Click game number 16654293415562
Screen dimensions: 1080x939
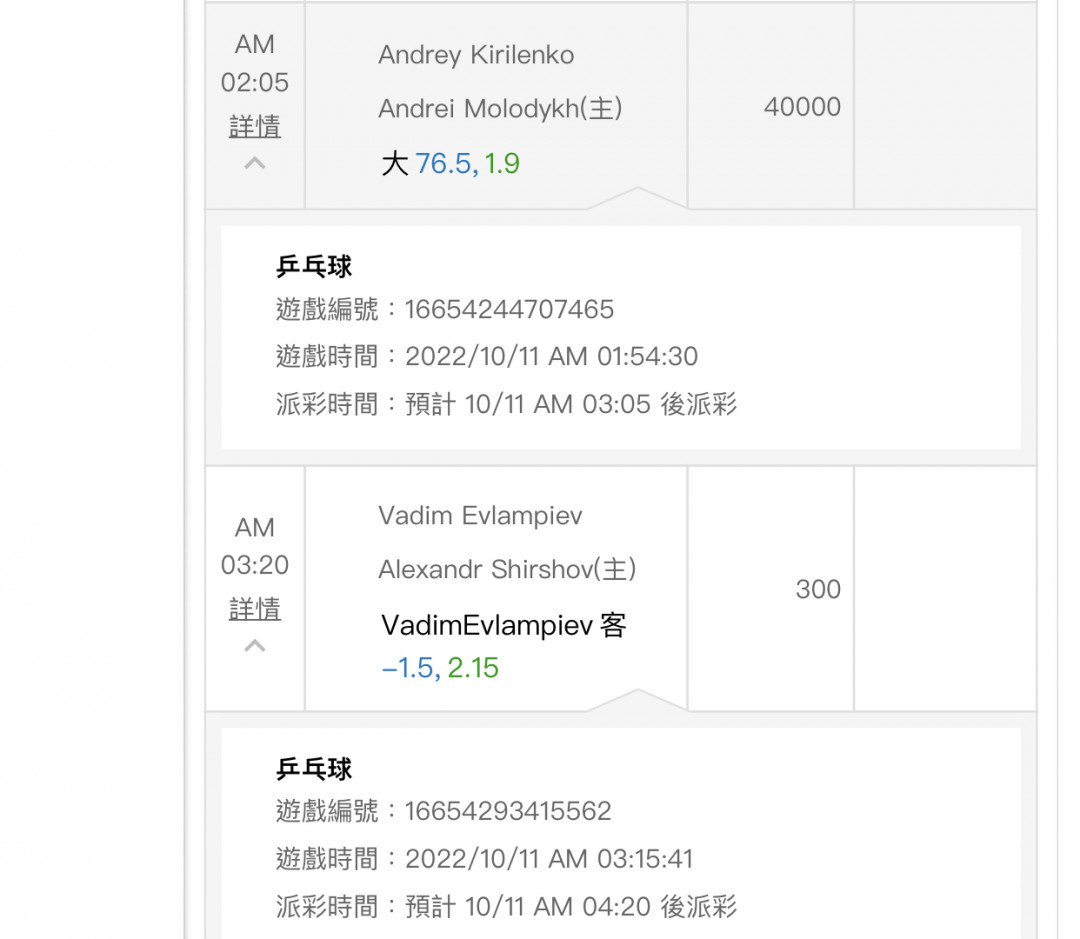(x=507, y=811)
